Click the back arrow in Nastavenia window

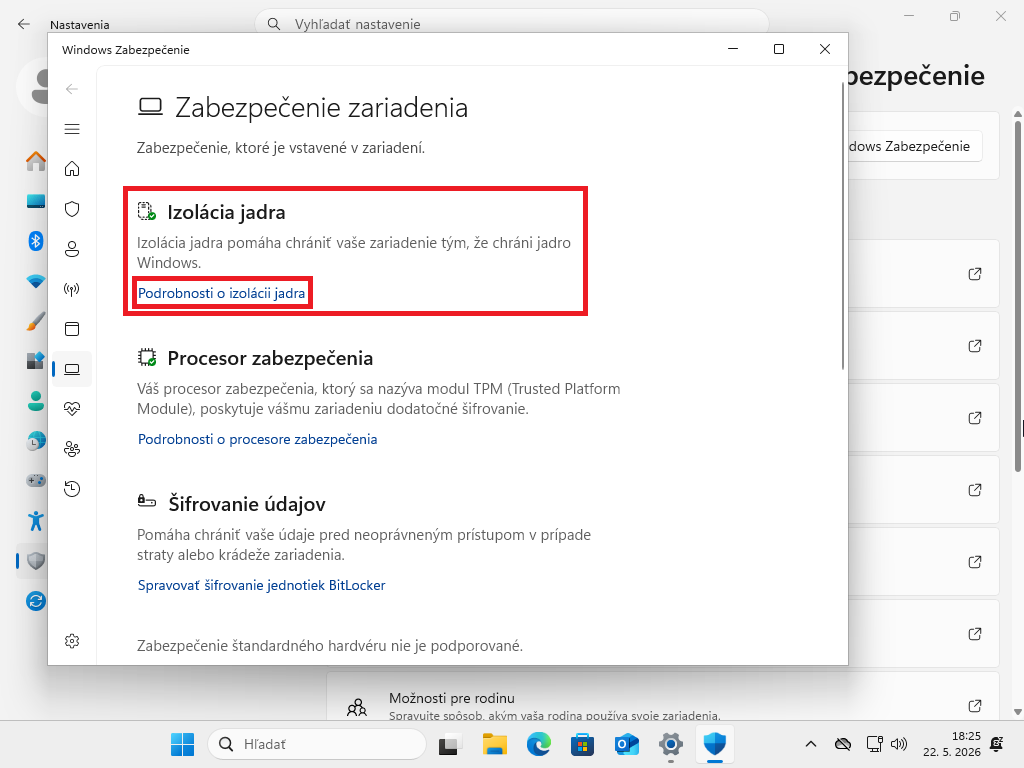tap(24, 24)
